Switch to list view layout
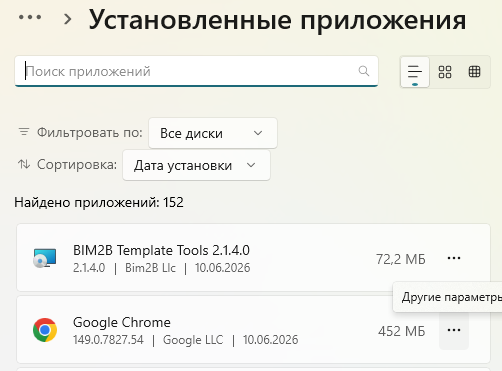This screenshot has width=502, height=371. point(415,72)
